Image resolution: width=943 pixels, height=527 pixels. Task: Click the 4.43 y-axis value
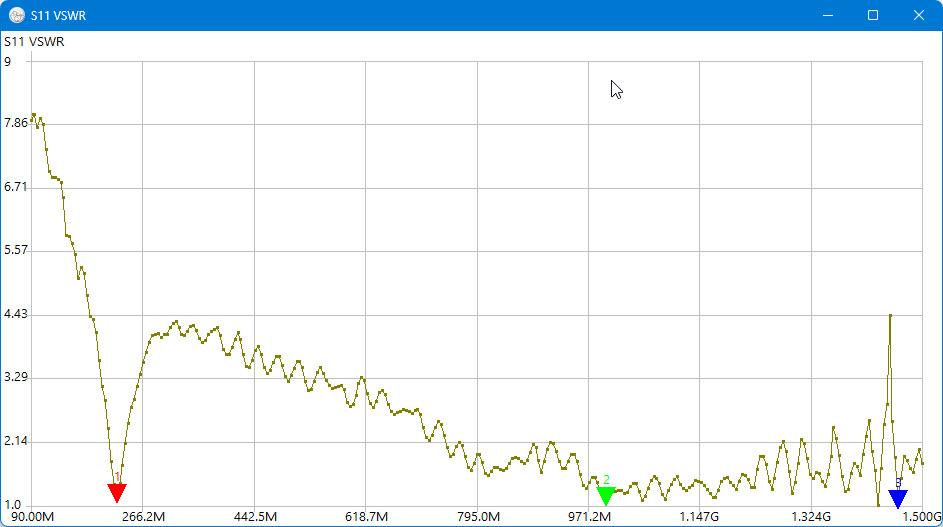click(16, 314)
